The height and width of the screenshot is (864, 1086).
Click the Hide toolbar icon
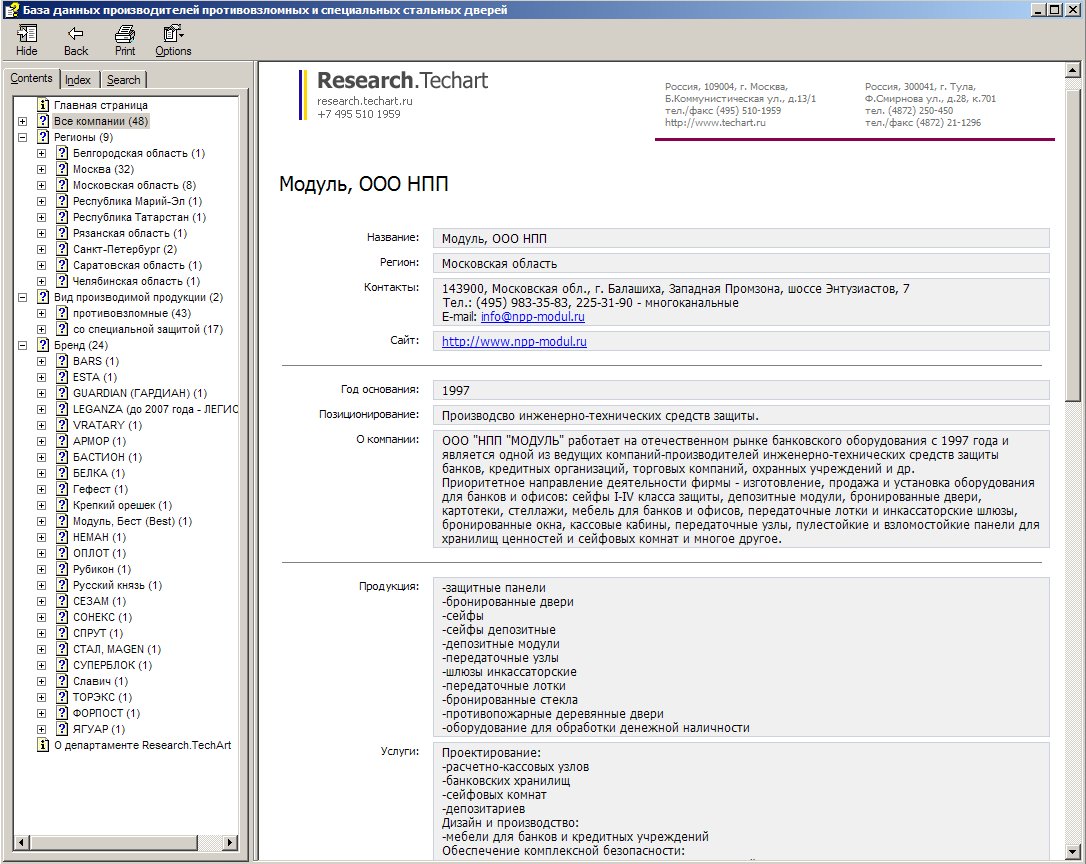click(x=27, y=34)
